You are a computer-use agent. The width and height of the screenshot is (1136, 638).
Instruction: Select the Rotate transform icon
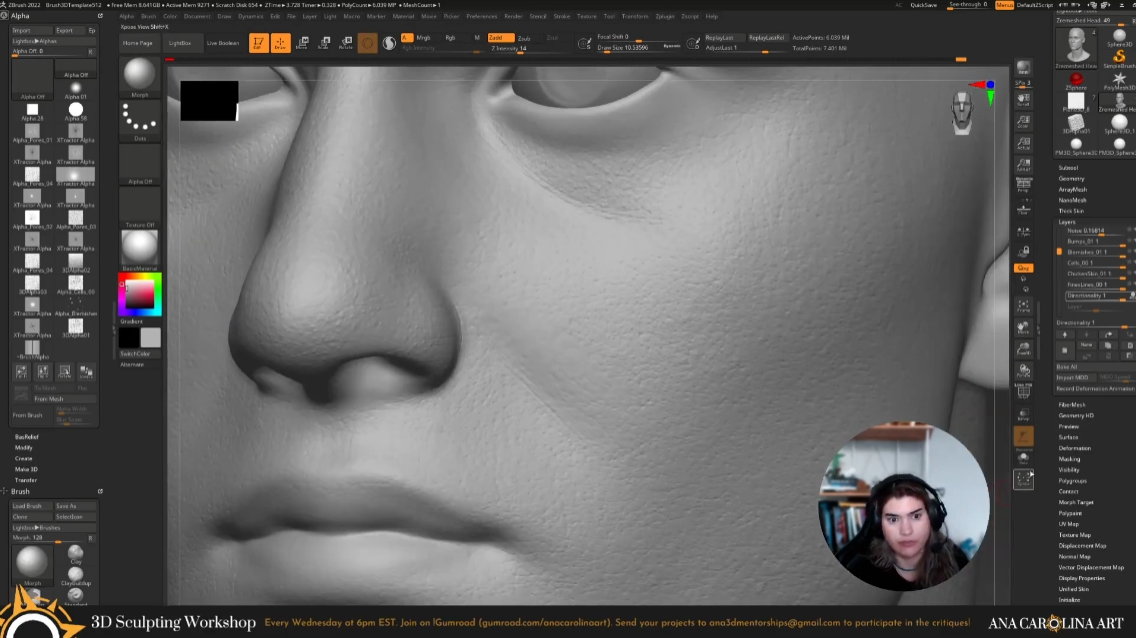pos(346,43)
